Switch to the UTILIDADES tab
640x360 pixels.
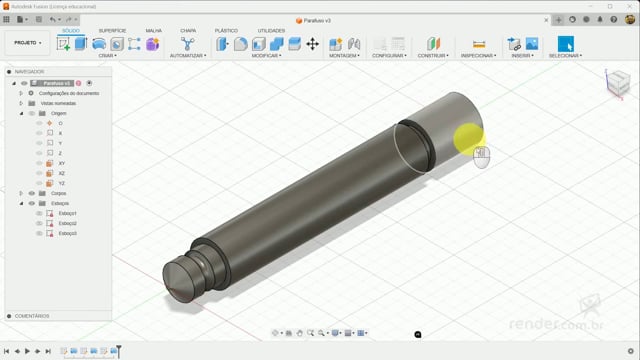[271, 31]
